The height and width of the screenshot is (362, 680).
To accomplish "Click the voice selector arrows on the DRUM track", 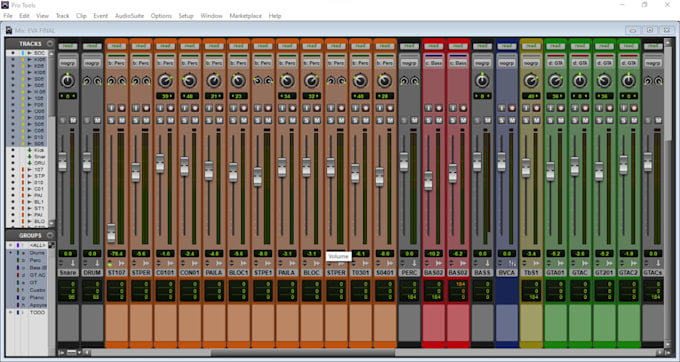I will [x=85, y=263].
